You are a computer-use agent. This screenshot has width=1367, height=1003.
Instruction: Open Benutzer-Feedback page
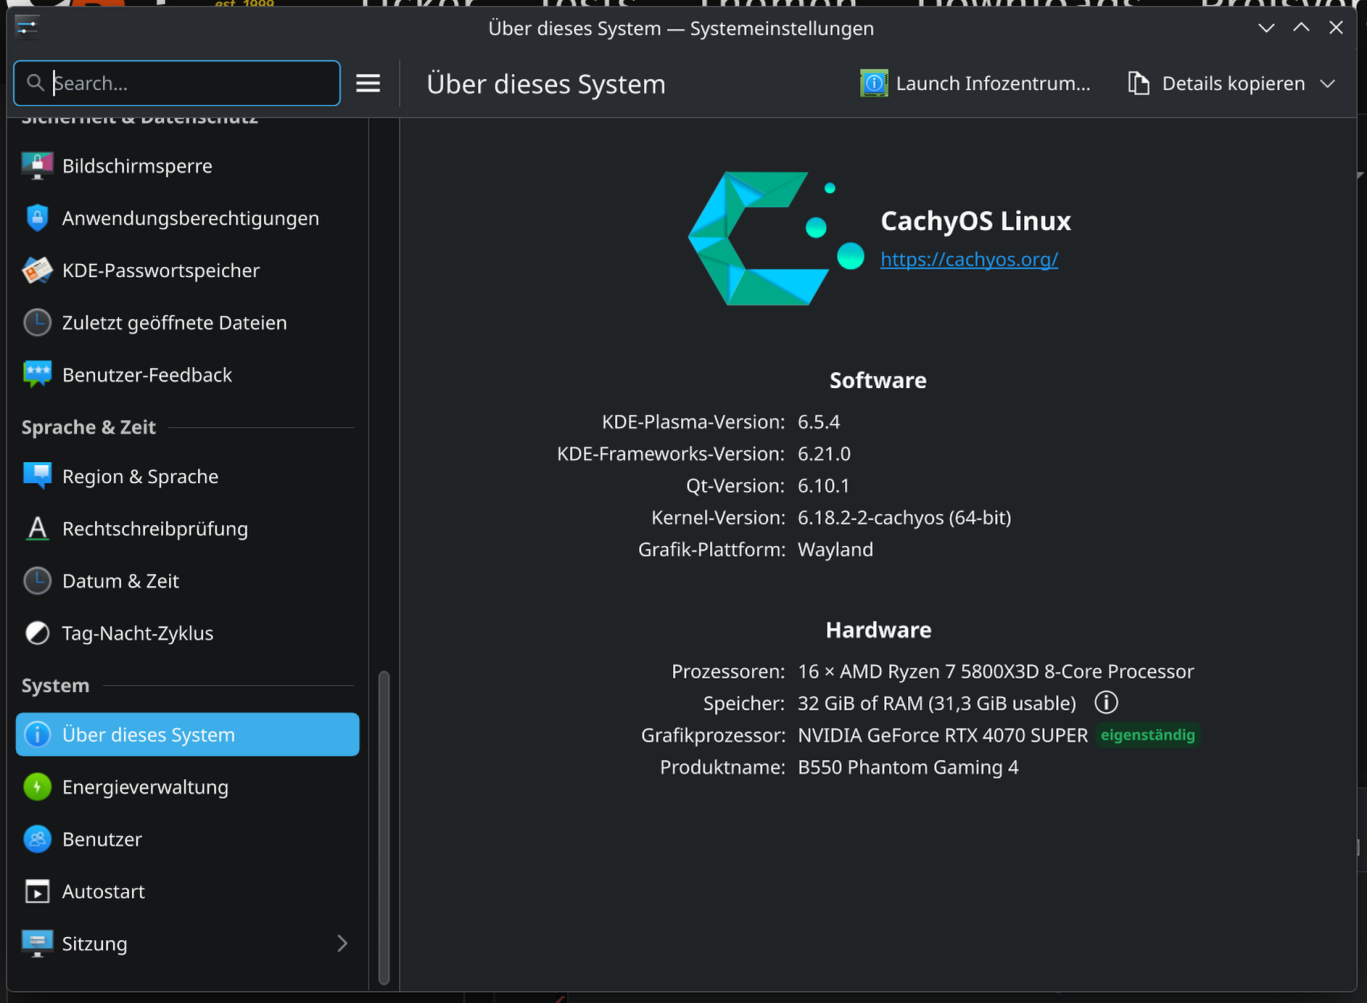tap(188, 375)
